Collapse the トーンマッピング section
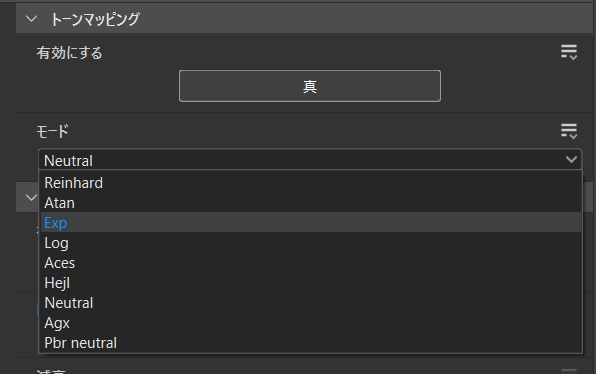The height and width of the screenshot is (374, 596). pos(31,19)
